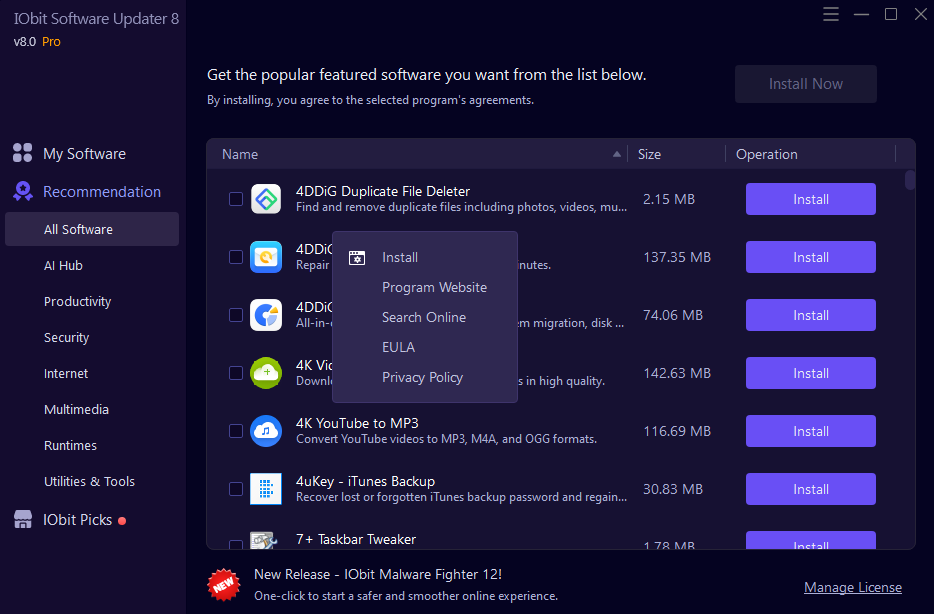The width and height of the screenshot is (934, 614).
Task: Choose Install from the context menu
Action: [425, 257]
